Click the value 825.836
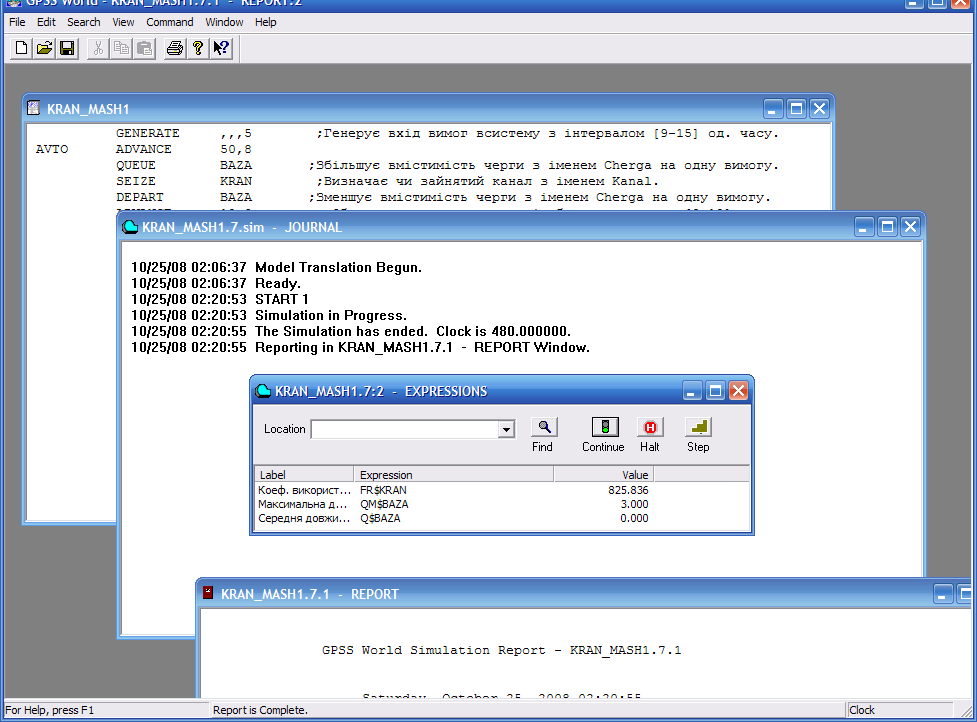The height and width of the screenshot is (722, 977). coord(628,490)
